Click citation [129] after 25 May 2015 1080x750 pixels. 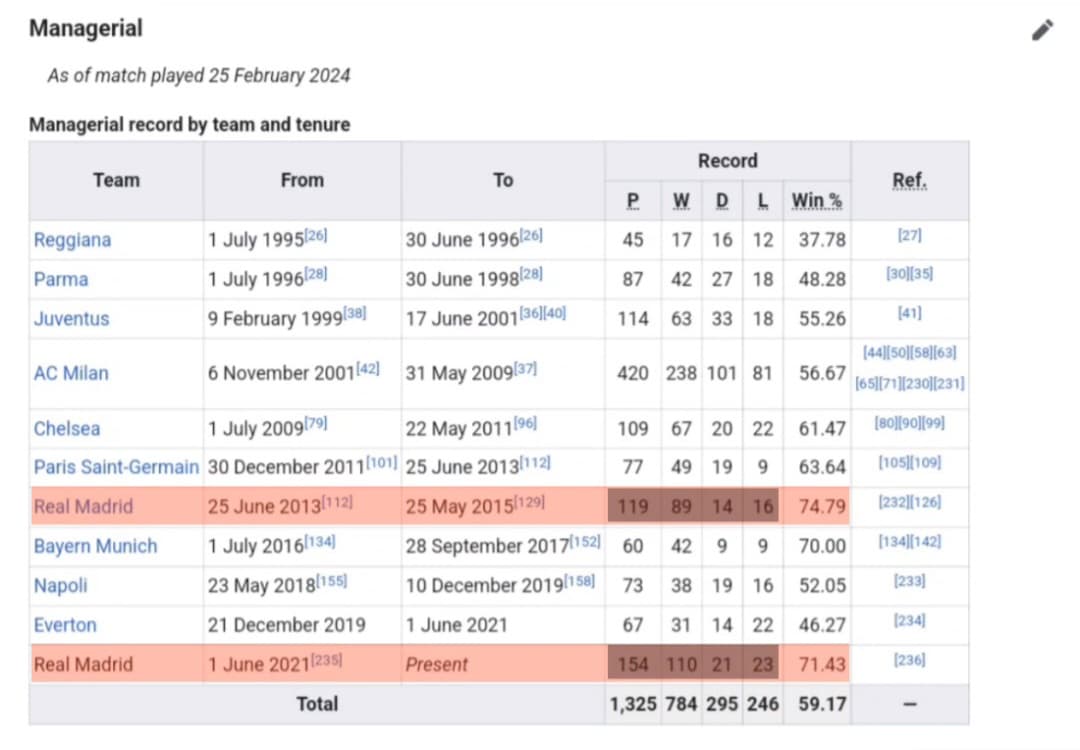pyautogui.click(x=530, y=502)
